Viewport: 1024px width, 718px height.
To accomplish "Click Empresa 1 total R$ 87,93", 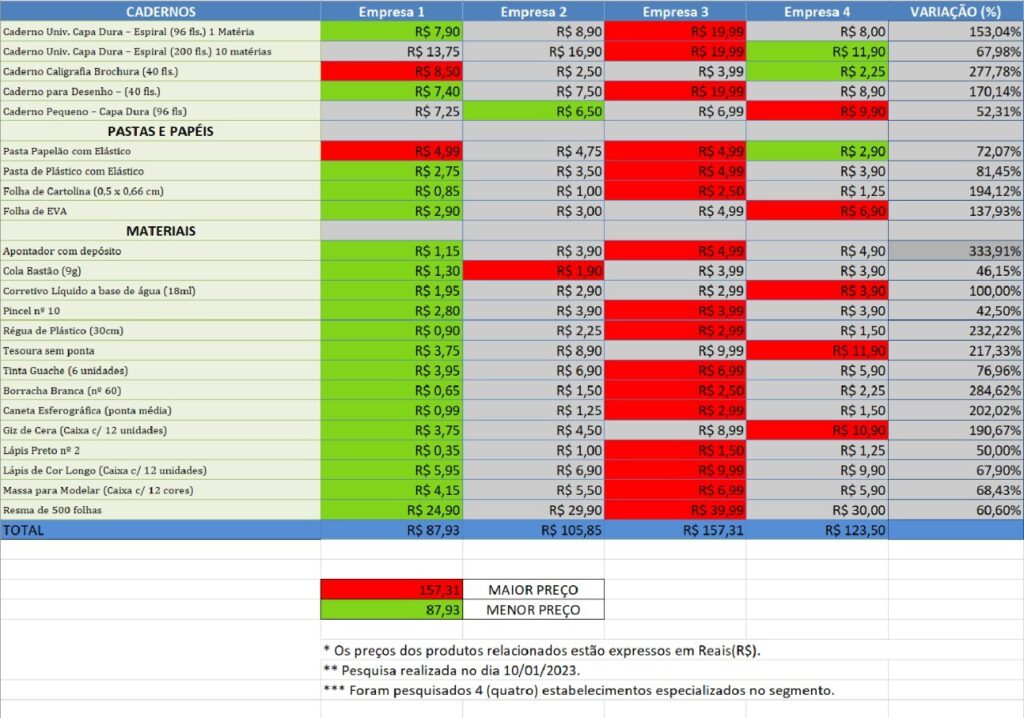I will coord(392,531).
